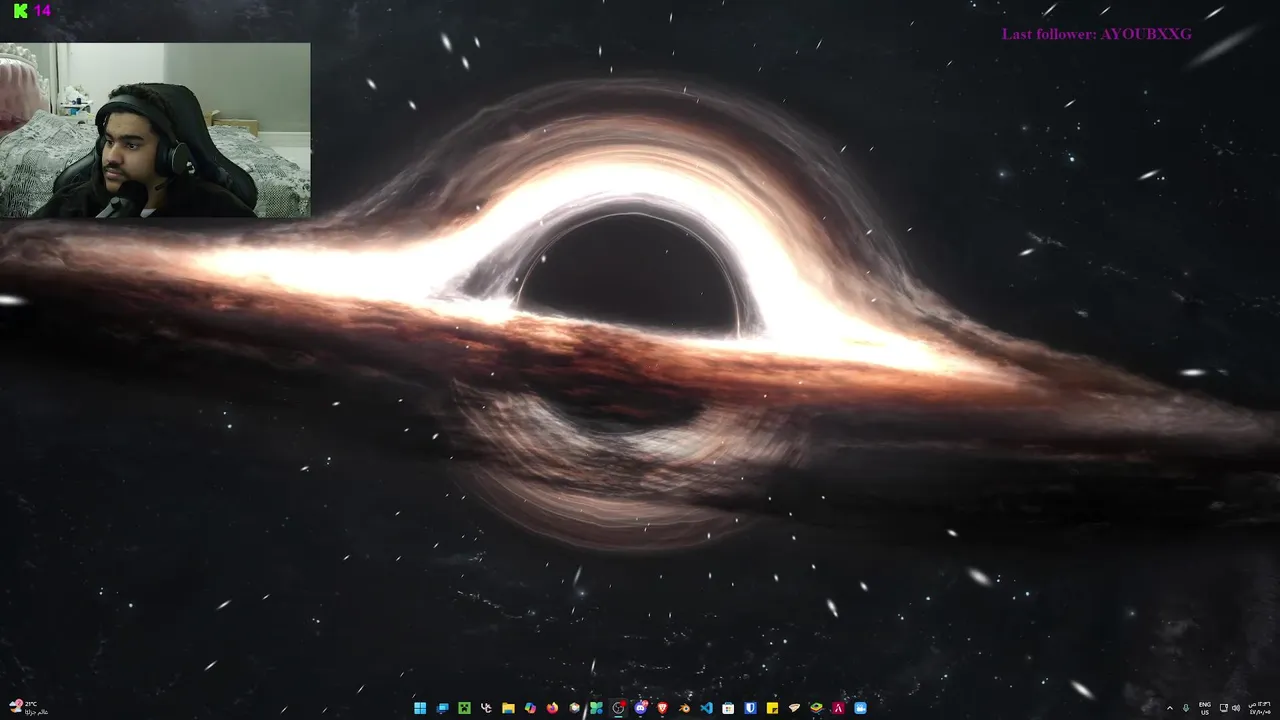Click the viewer count 14
The width and height of the screenshot is (1280, 720).
coord(42,11)
